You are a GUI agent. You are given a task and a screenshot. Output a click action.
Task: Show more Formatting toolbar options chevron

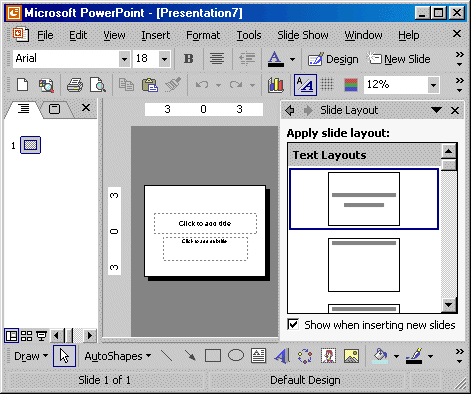(x=459, y=59)
